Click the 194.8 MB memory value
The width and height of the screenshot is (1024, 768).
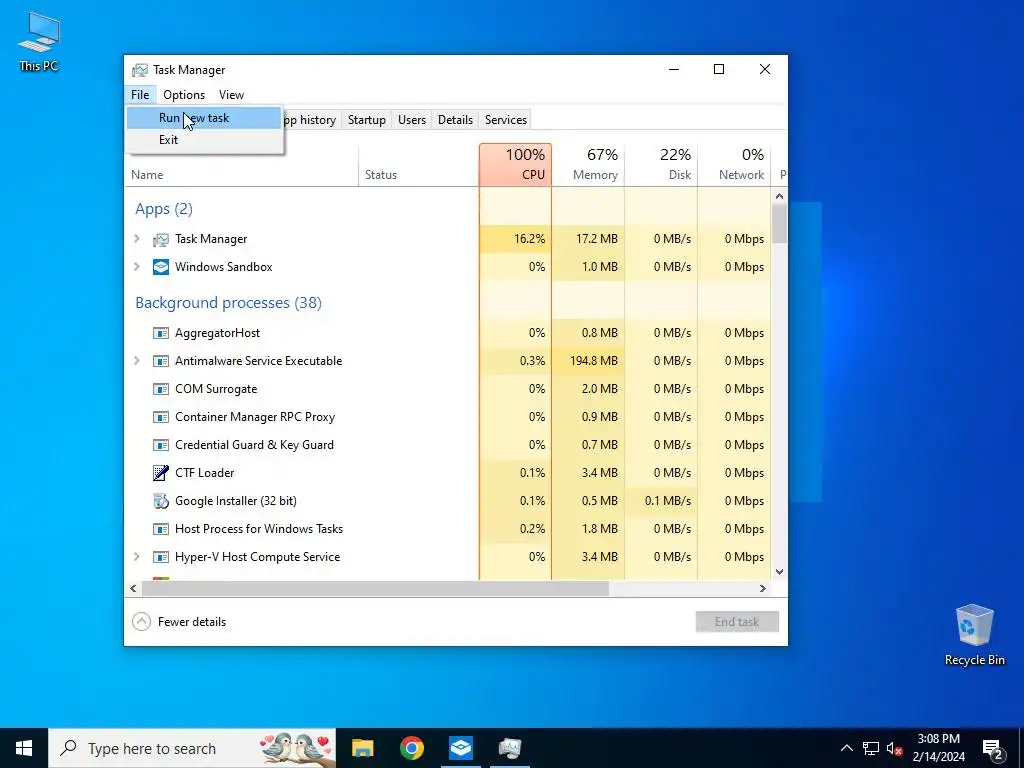pyautogui.click(x=594, y=360)
